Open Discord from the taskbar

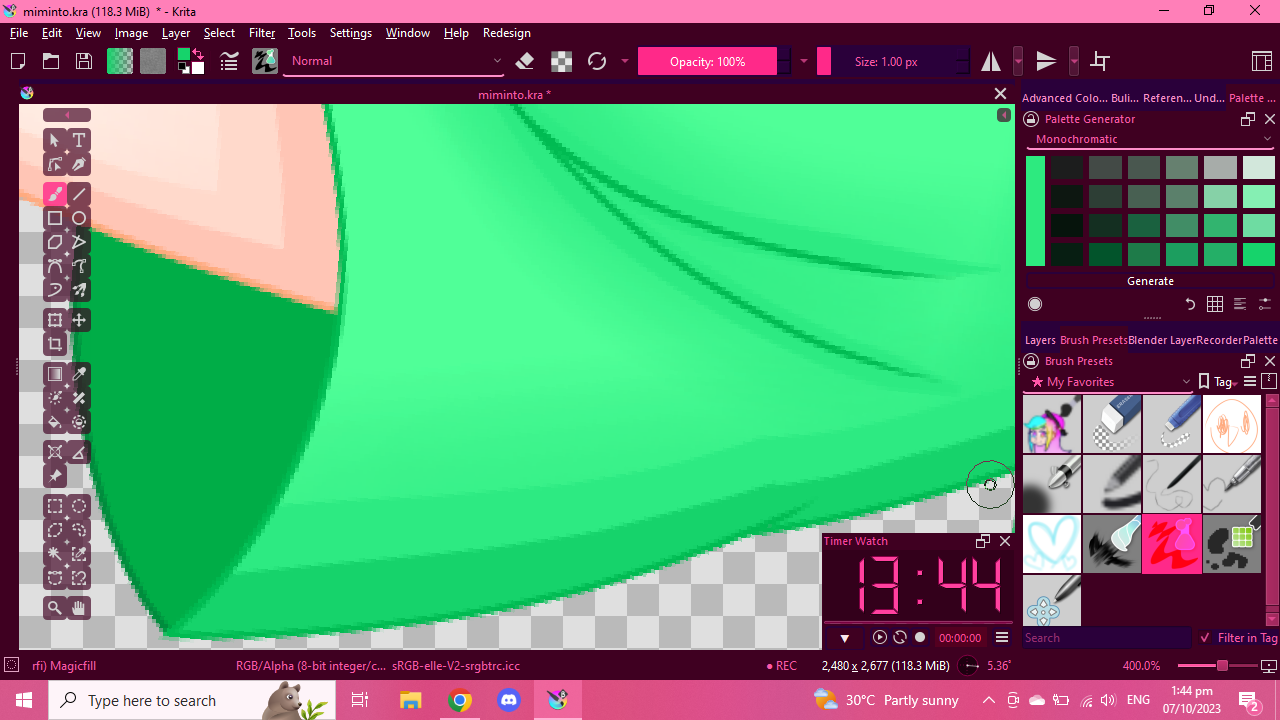point(509,700)
